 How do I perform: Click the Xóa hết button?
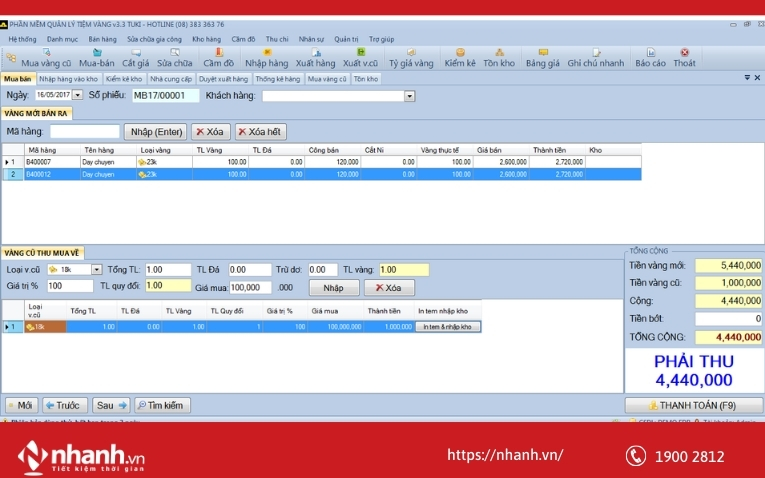[260, 132]
